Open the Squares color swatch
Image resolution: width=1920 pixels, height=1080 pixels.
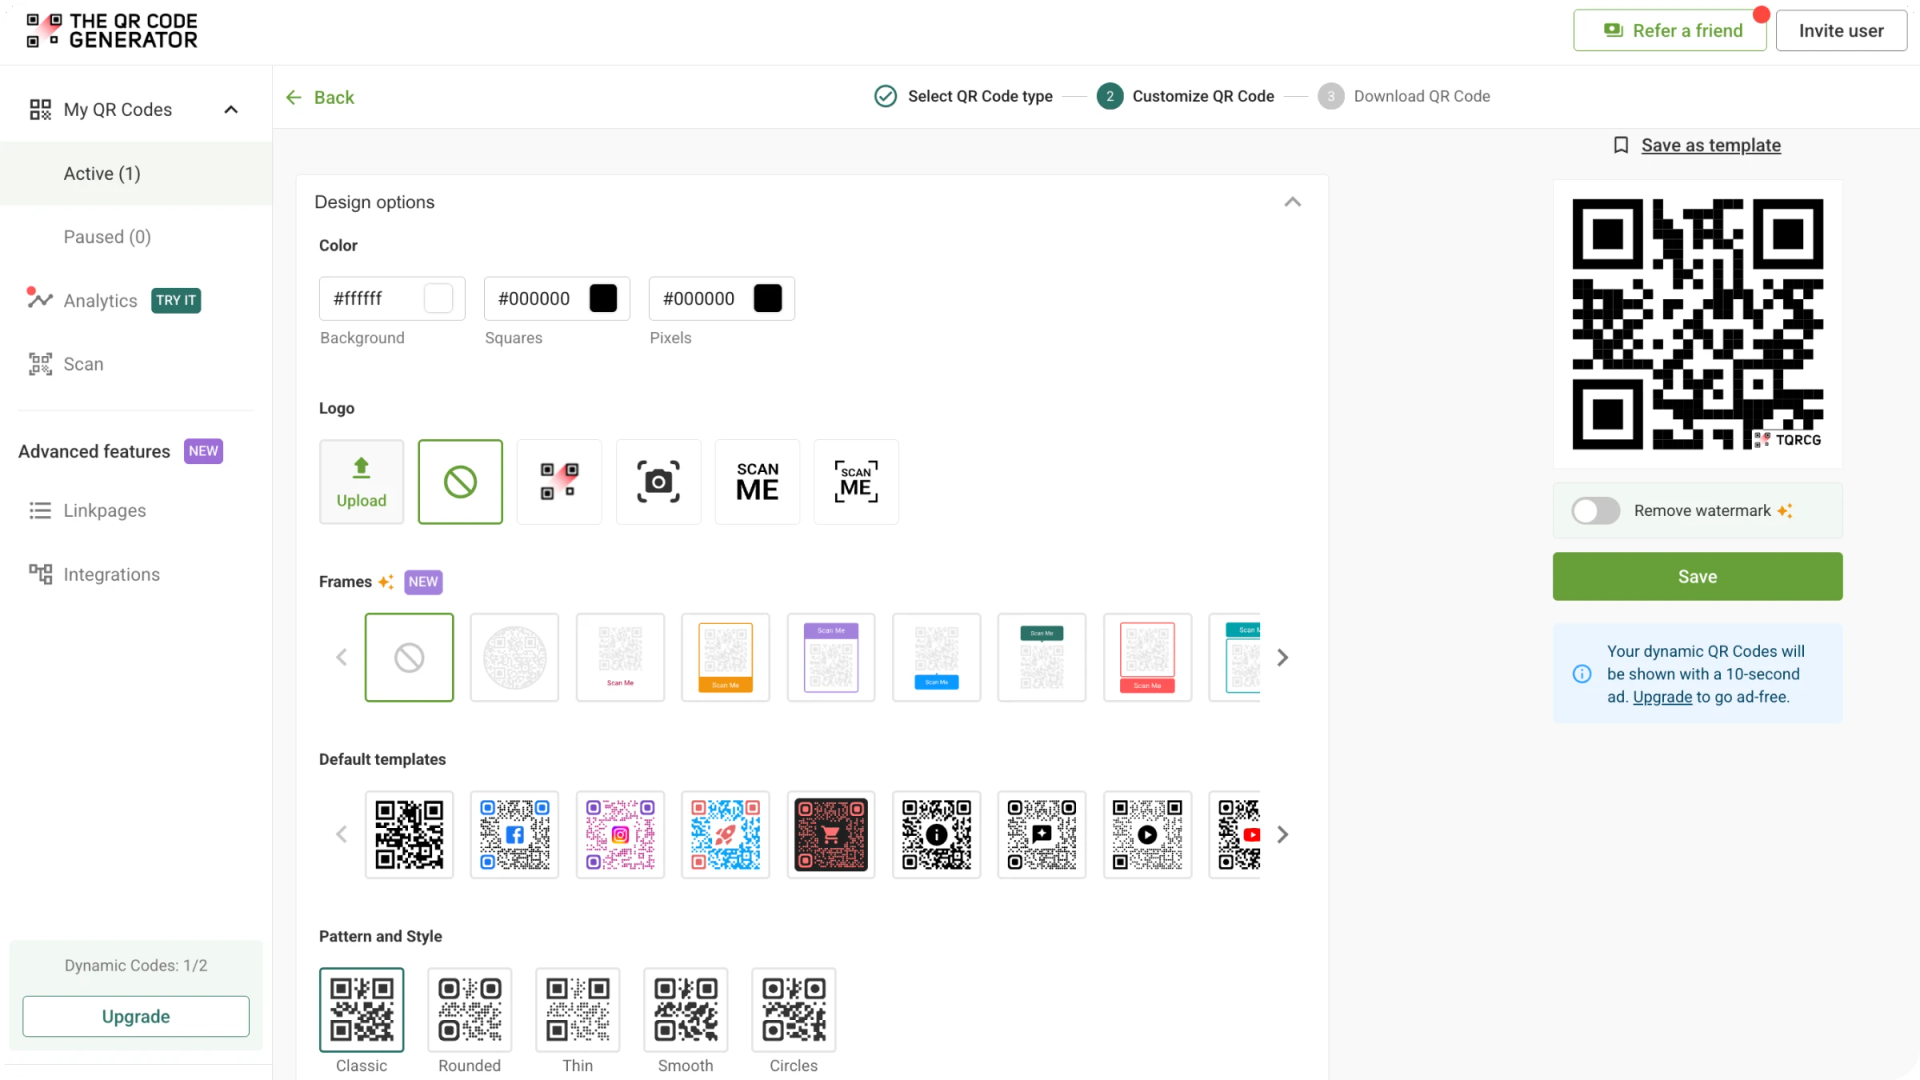603,298
